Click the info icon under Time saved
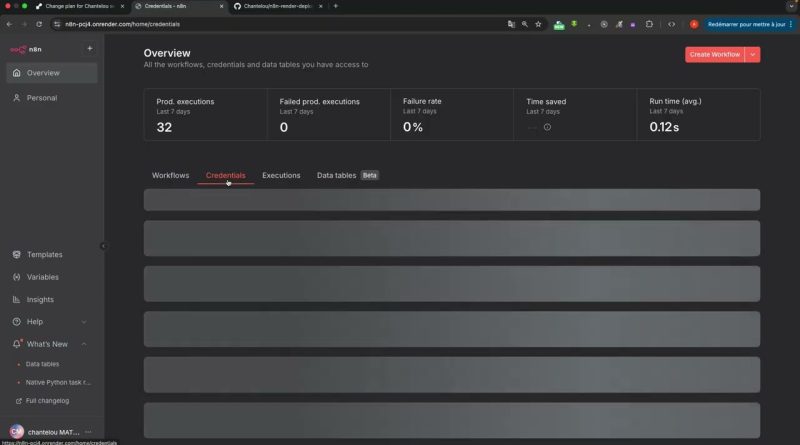The width and height of the screenshot is (800, 445). tap(547, 127)
